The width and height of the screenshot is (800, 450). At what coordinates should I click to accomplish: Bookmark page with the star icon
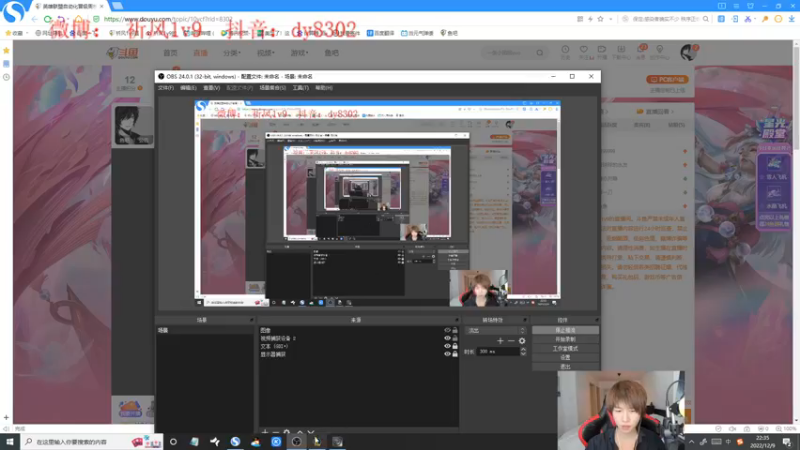601,19
